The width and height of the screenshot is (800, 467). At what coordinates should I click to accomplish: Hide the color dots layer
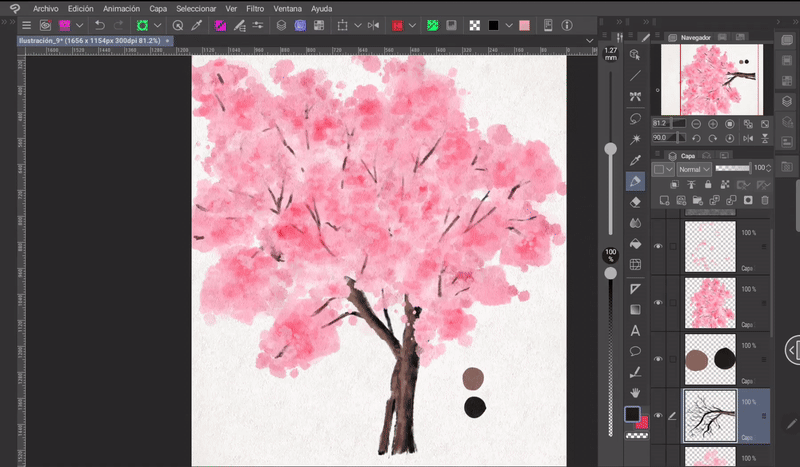[658, 358]
